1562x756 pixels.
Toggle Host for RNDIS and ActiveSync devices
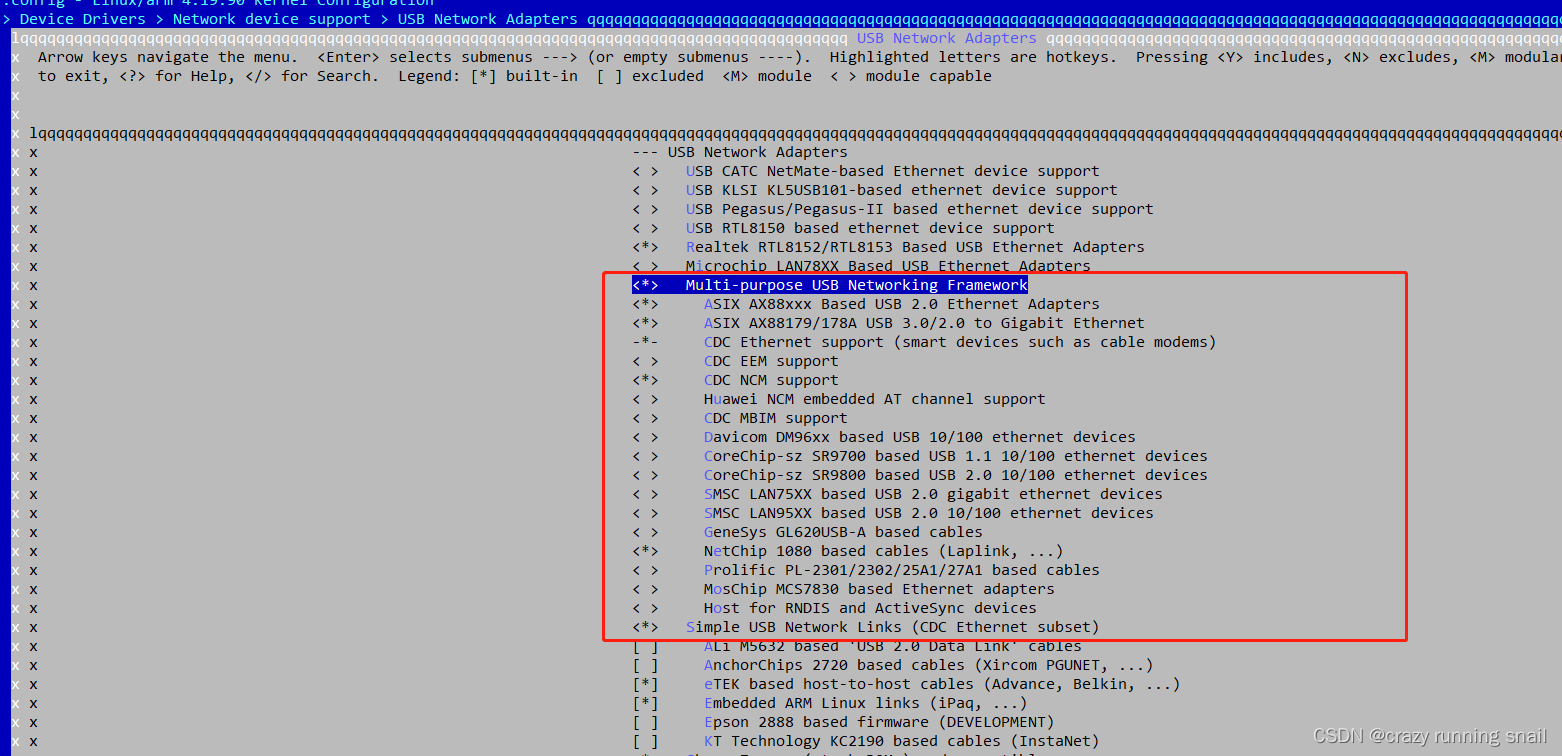coord(834,608)
